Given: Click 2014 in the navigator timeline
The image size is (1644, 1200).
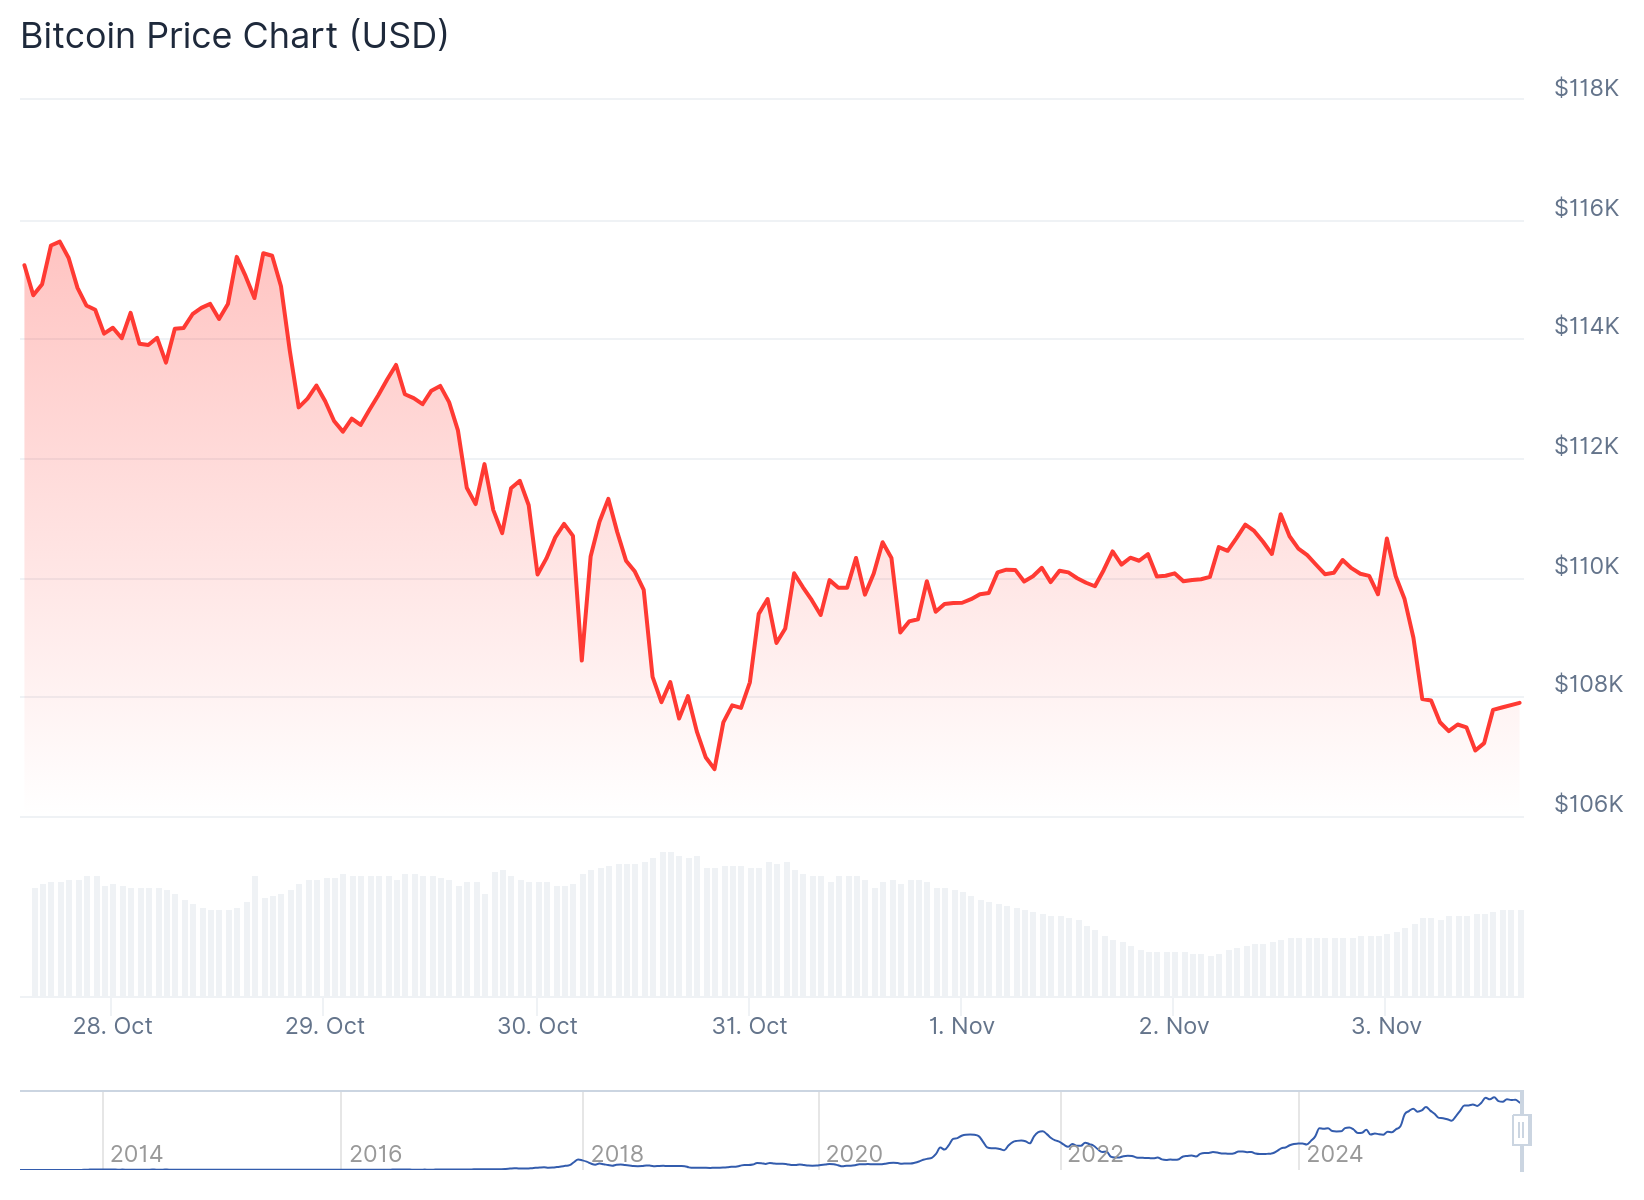Looking at the screenshot, I should (137, 1154).
